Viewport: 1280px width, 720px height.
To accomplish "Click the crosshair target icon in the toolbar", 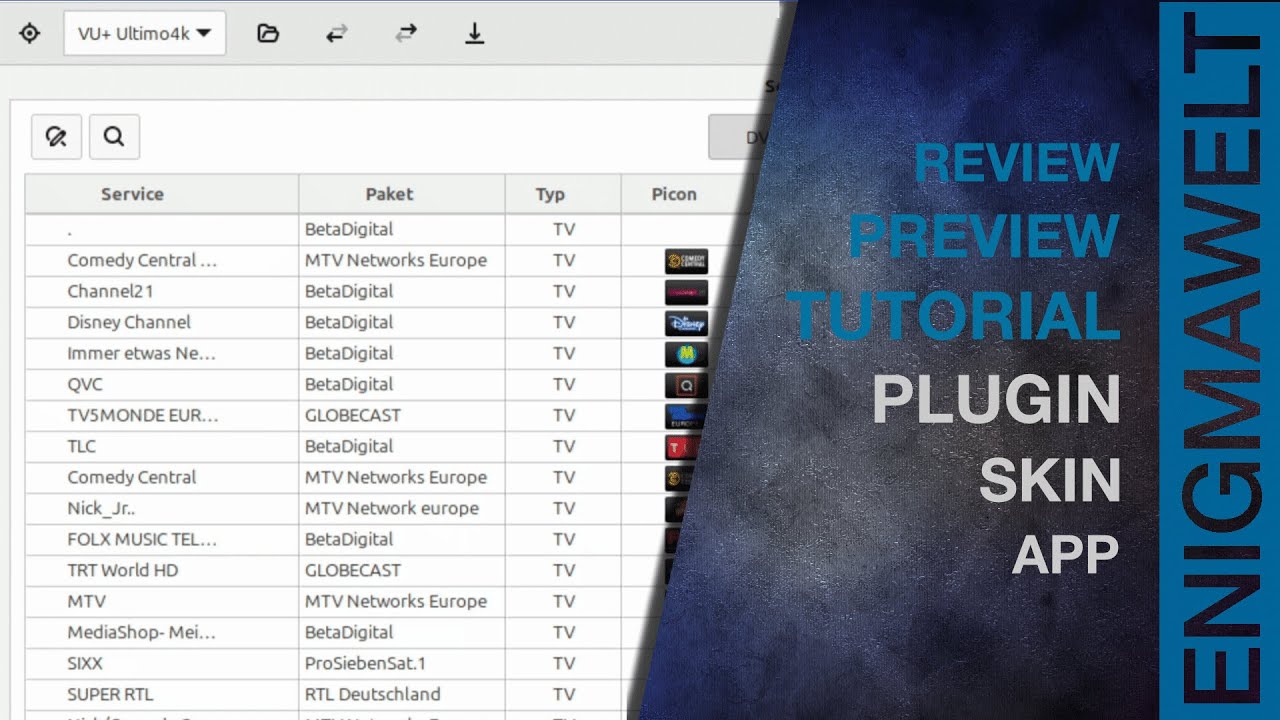I will (30, 34).
